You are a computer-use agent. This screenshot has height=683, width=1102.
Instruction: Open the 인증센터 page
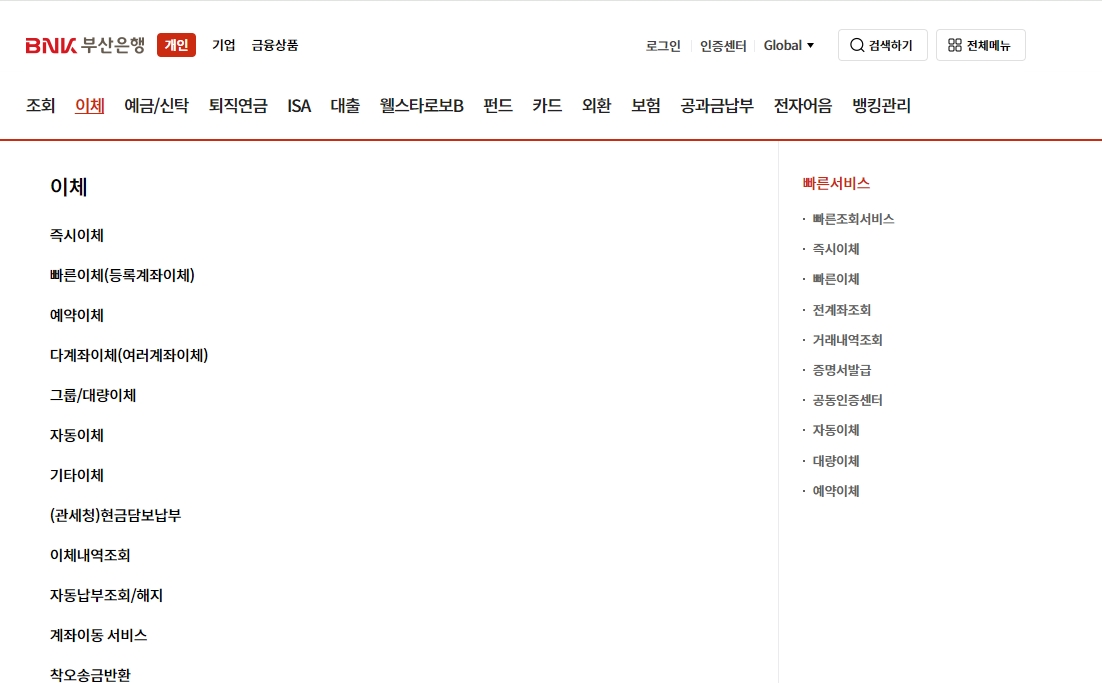pyautogui.click(x=723, y=45)
